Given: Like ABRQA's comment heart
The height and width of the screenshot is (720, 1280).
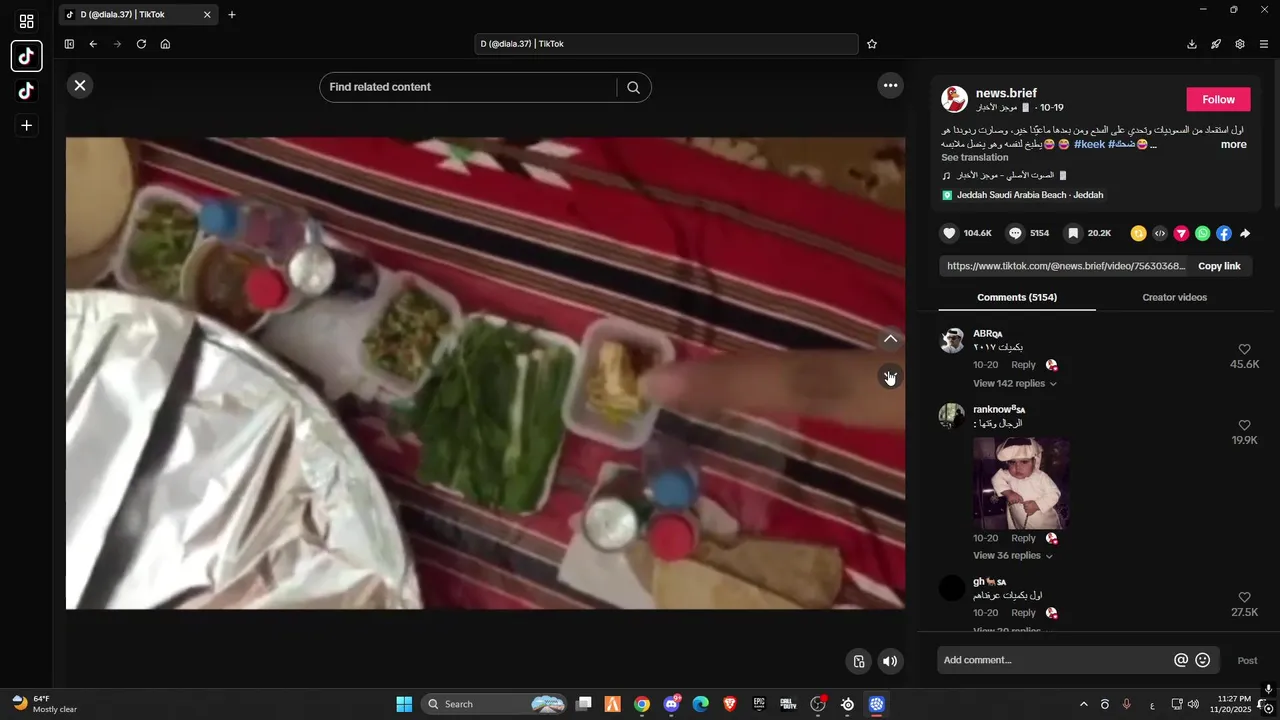Looking at the screenshot, I should [1244, 349].
